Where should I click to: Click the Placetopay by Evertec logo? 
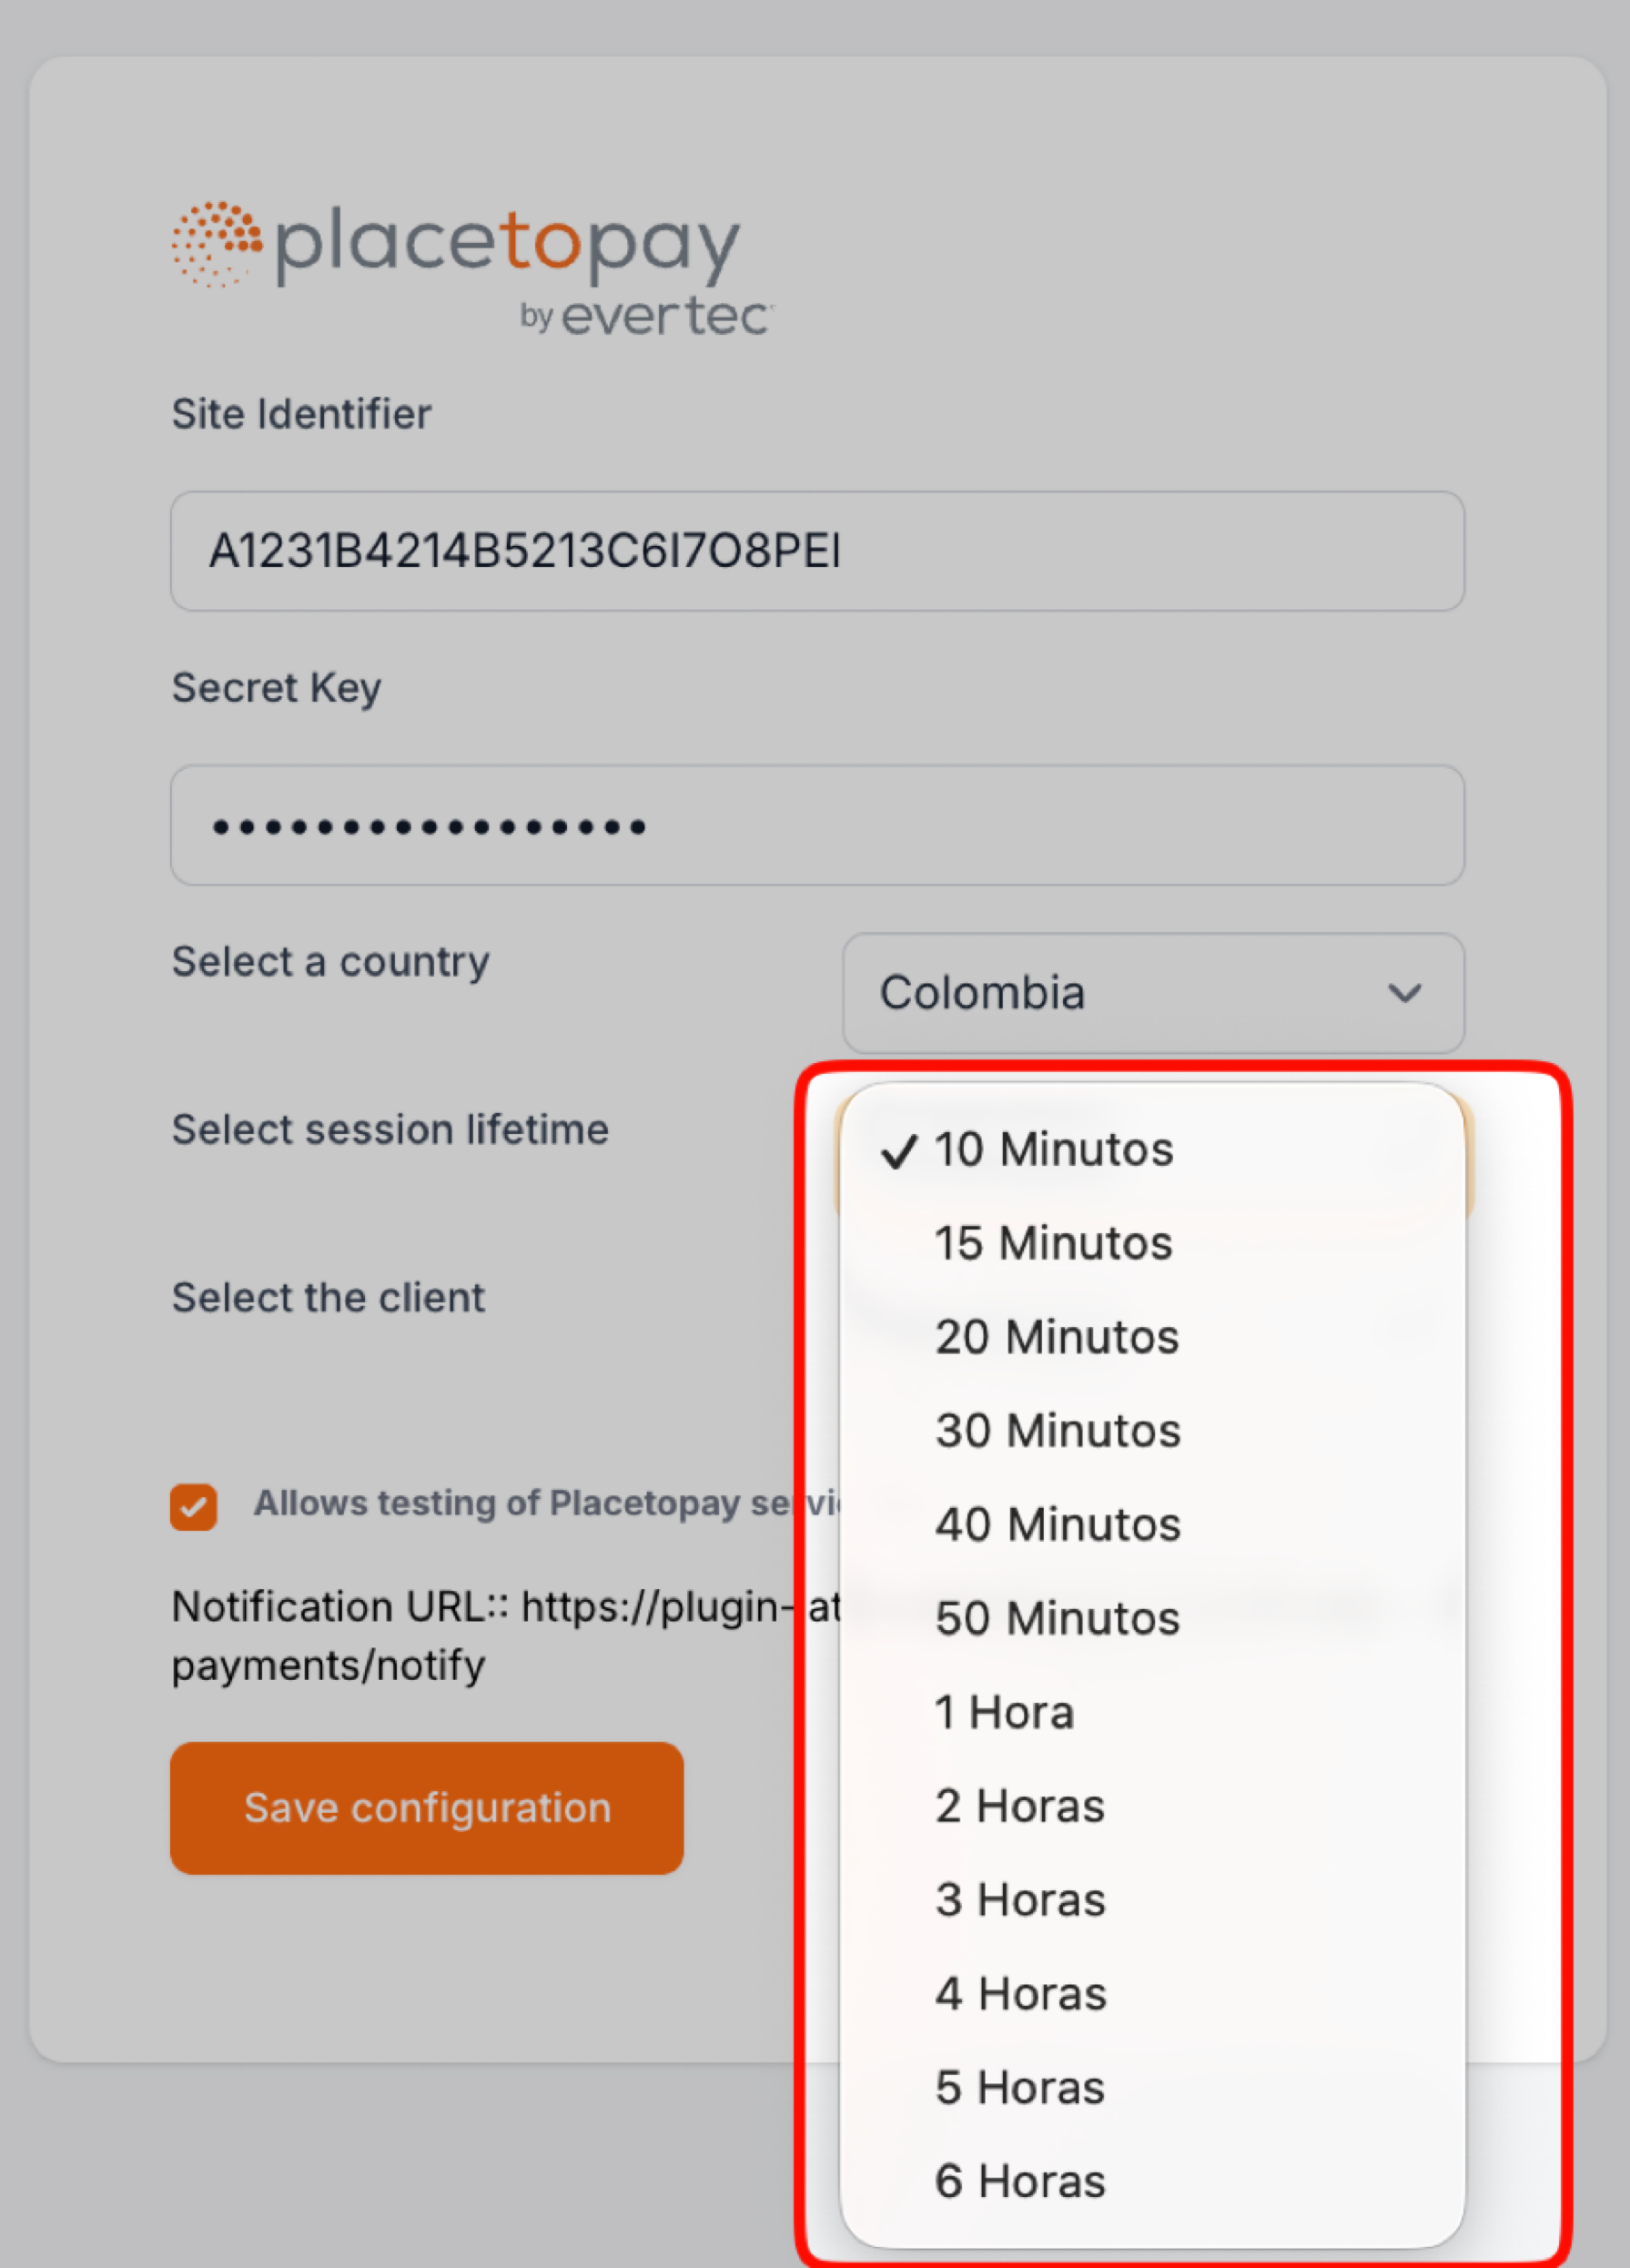tap(471, 266)
